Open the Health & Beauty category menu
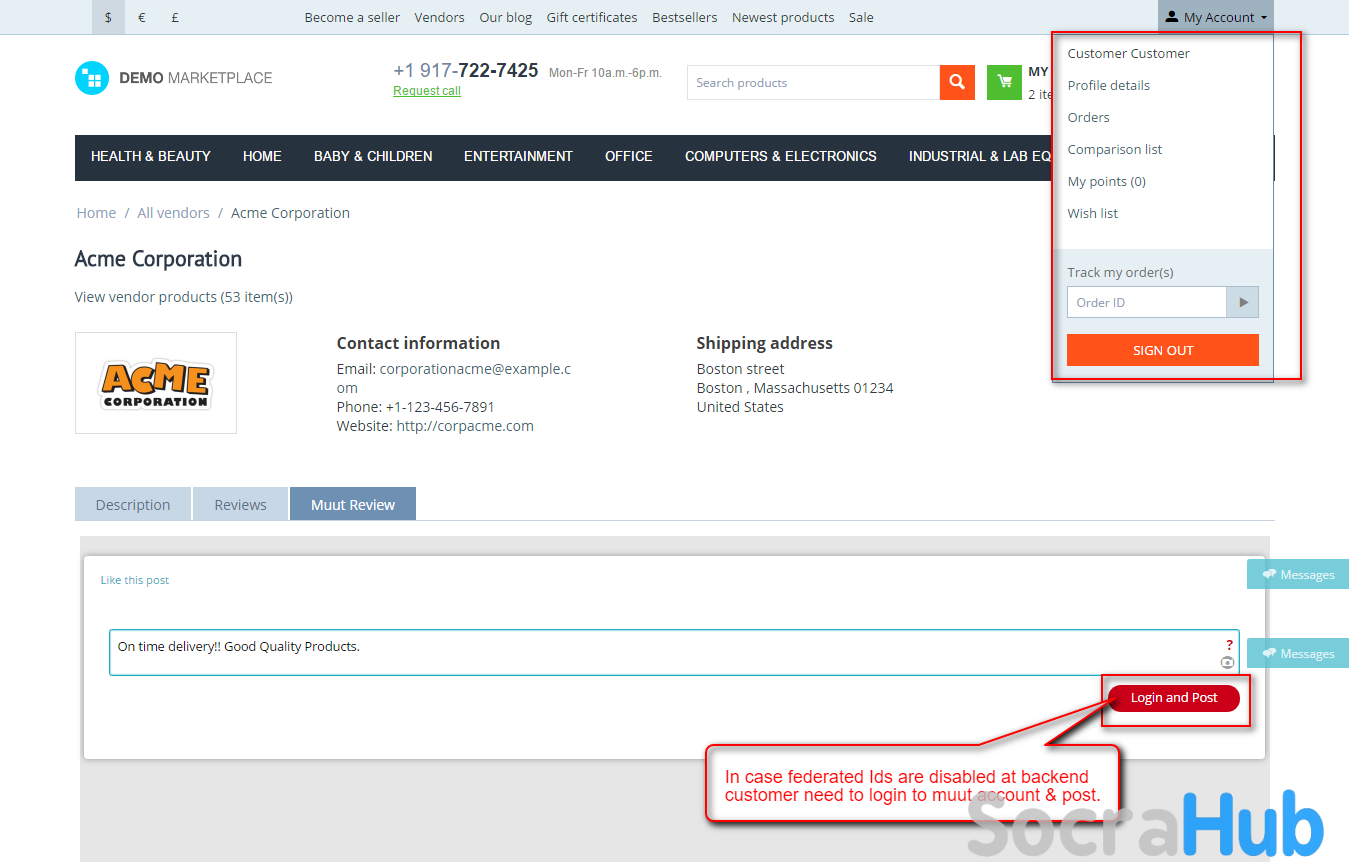The width and height of the screenshot is (1349, 862). pyautogui.click(x=150, y=157)
